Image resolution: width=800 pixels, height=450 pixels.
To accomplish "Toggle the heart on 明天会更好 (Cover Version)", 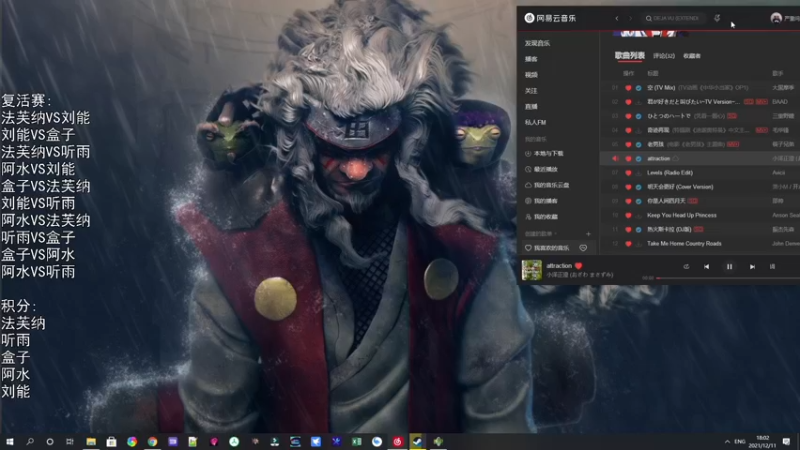I will 628,187.
